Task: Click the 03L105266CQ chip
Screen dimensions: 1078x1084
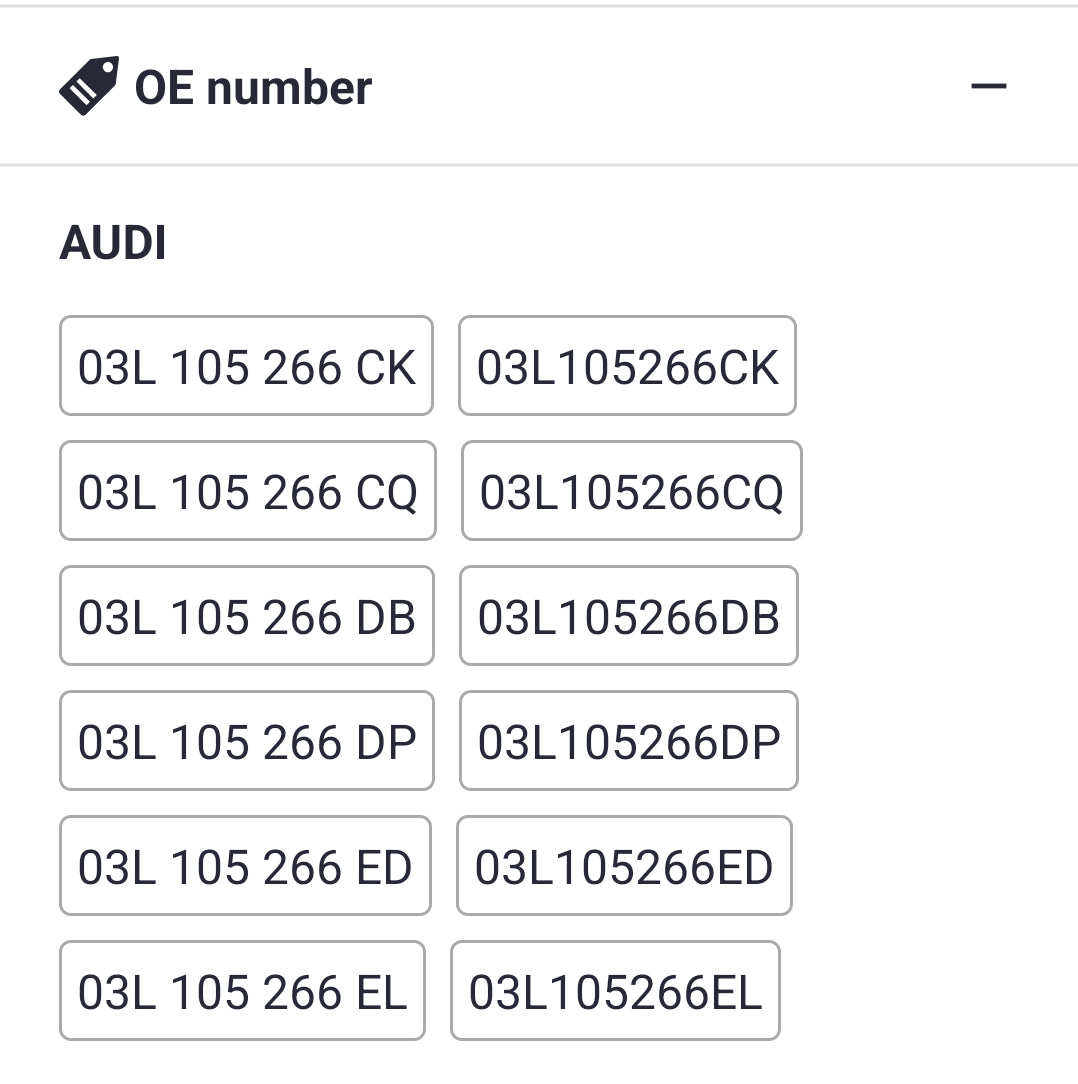Action: 631,491
